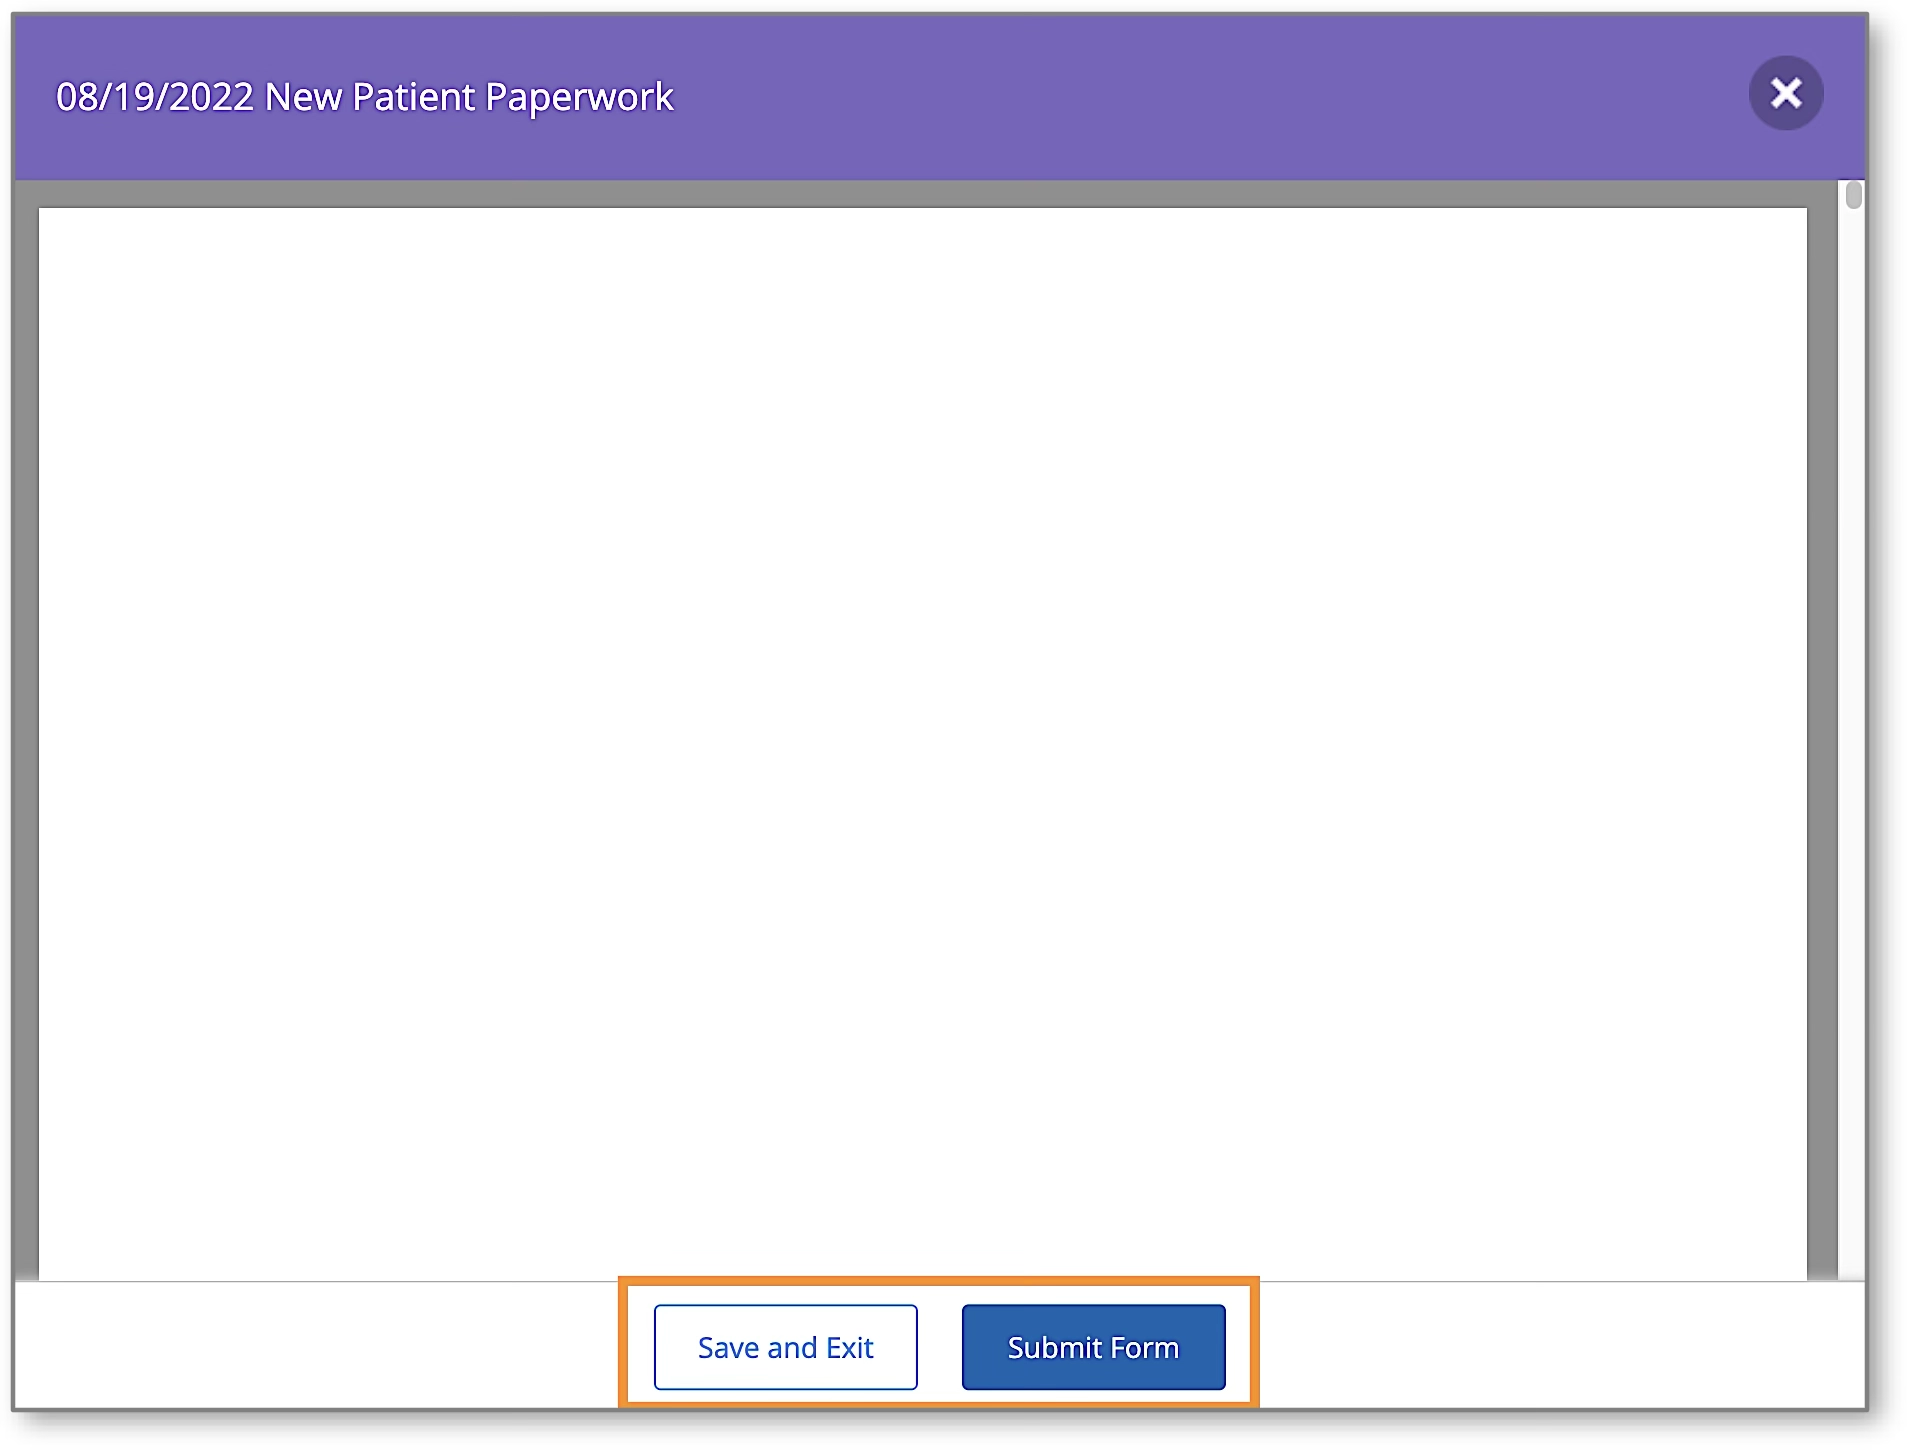Click the gray margin right of the page
Viewport: 1907px width, 1450px height.
click(x=1822, y=700)
